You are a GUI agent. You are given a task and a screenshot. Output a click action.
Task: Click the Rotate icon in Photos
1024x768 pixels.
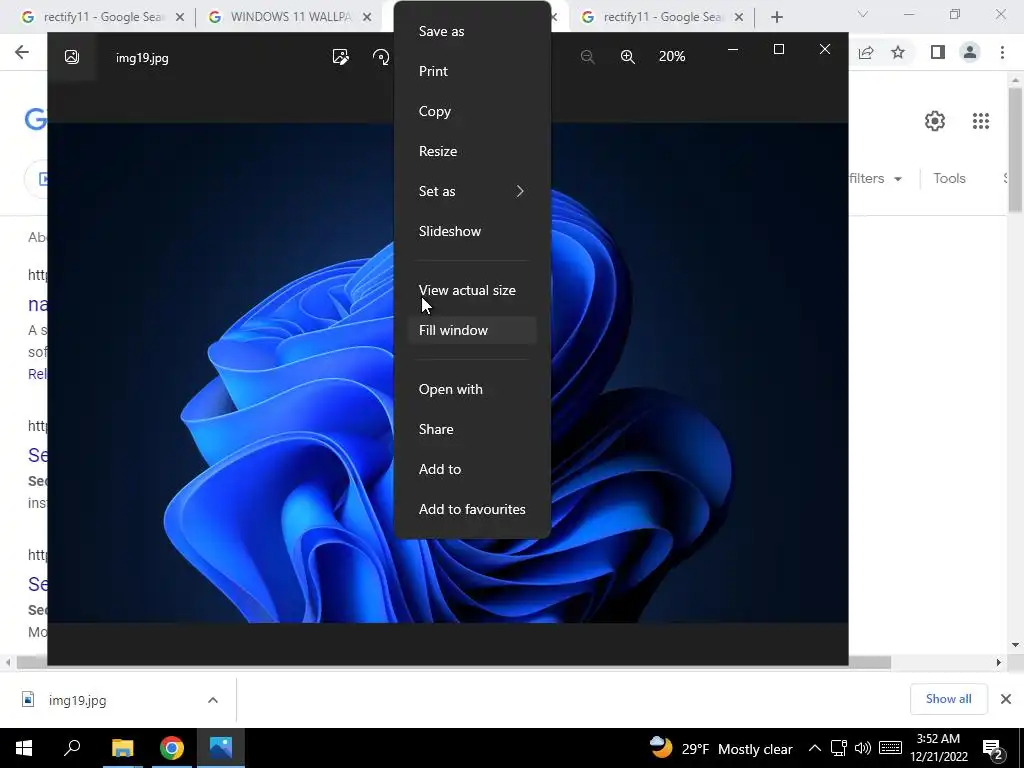(381, 57)
